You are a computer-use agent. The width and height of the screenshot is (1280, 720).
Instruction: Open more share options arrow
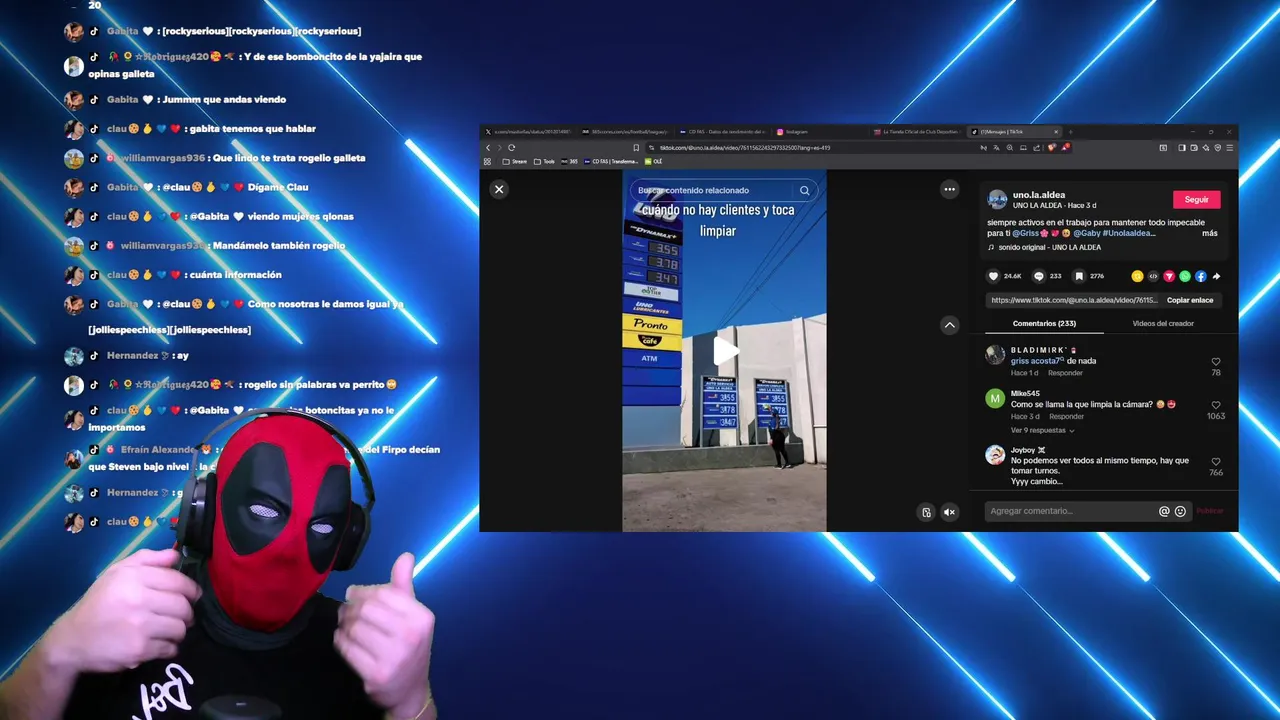tap(1216, 276)
